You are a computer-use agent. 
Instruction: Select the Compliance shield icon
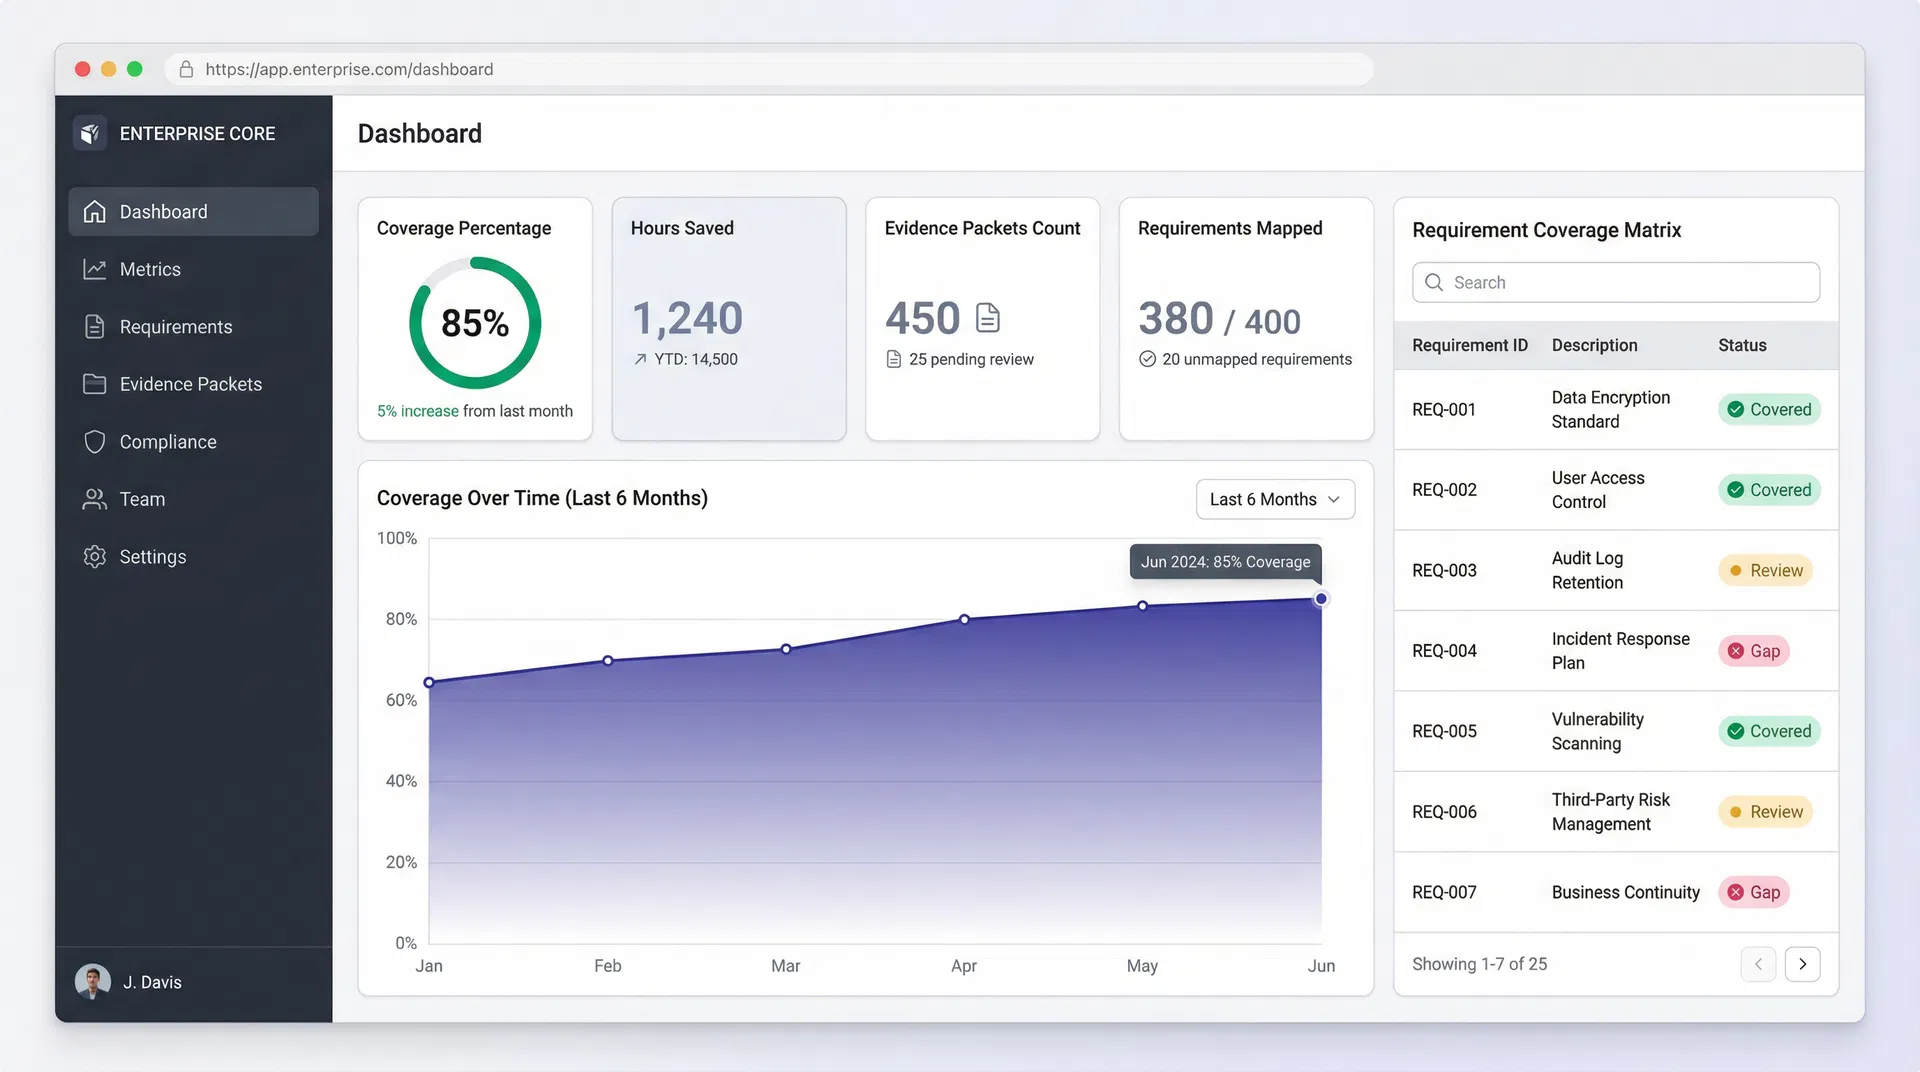coord(94,441)
